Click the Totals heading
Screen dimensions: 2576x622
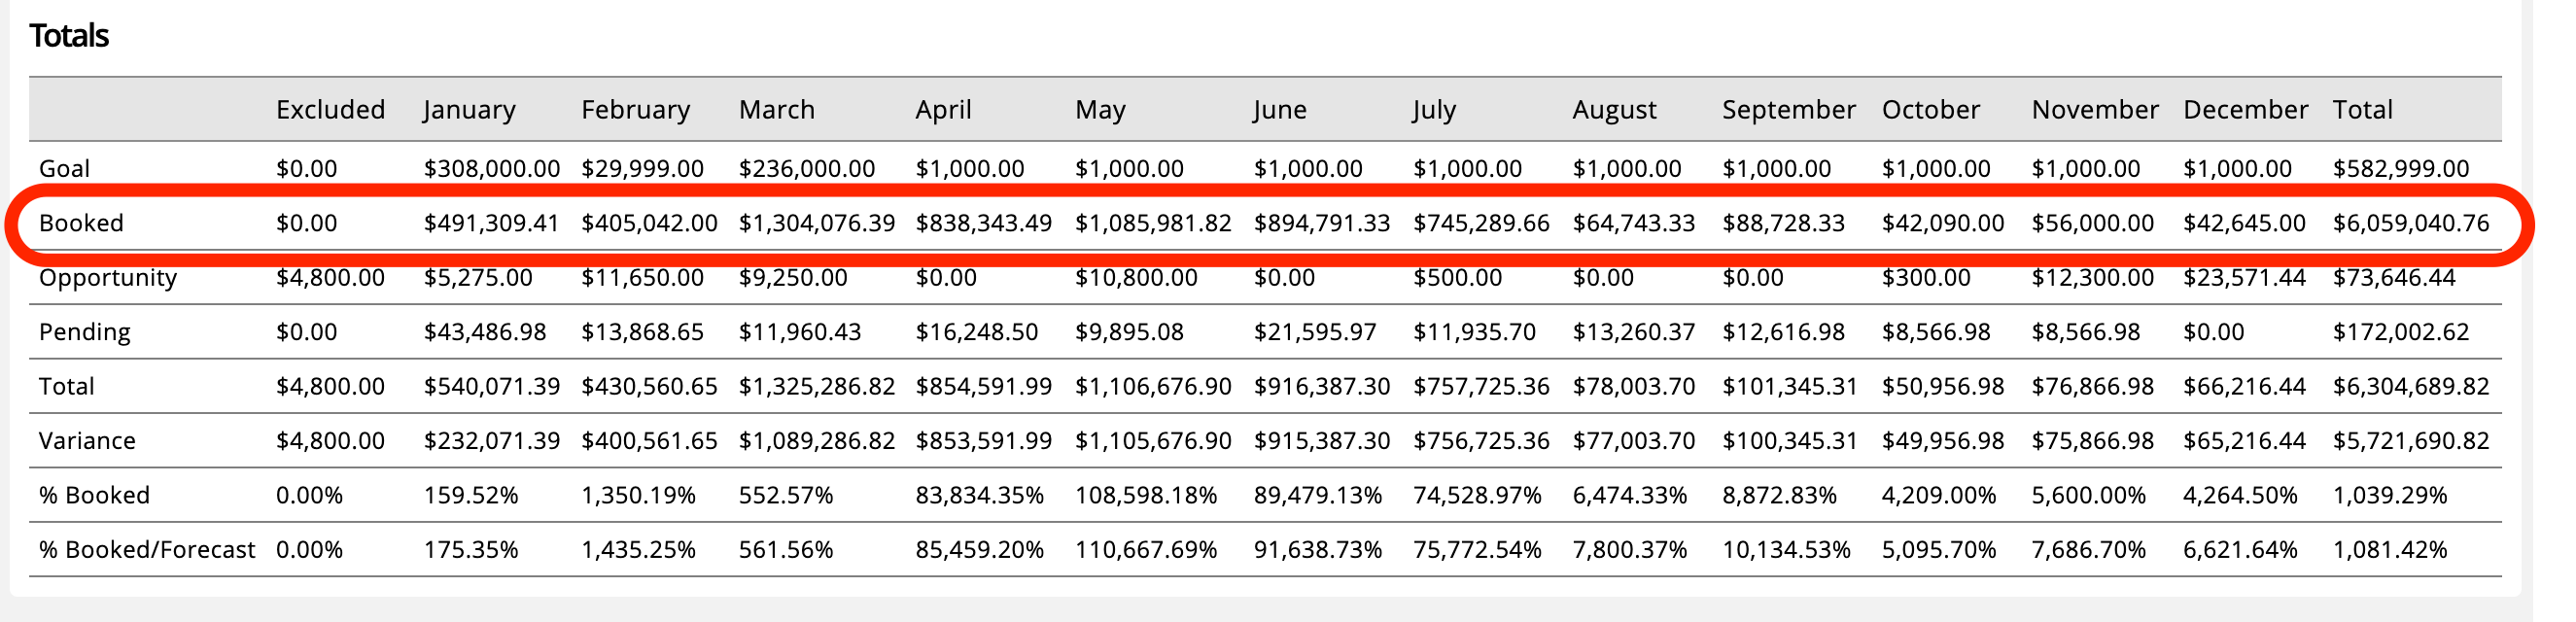point(69,36)
